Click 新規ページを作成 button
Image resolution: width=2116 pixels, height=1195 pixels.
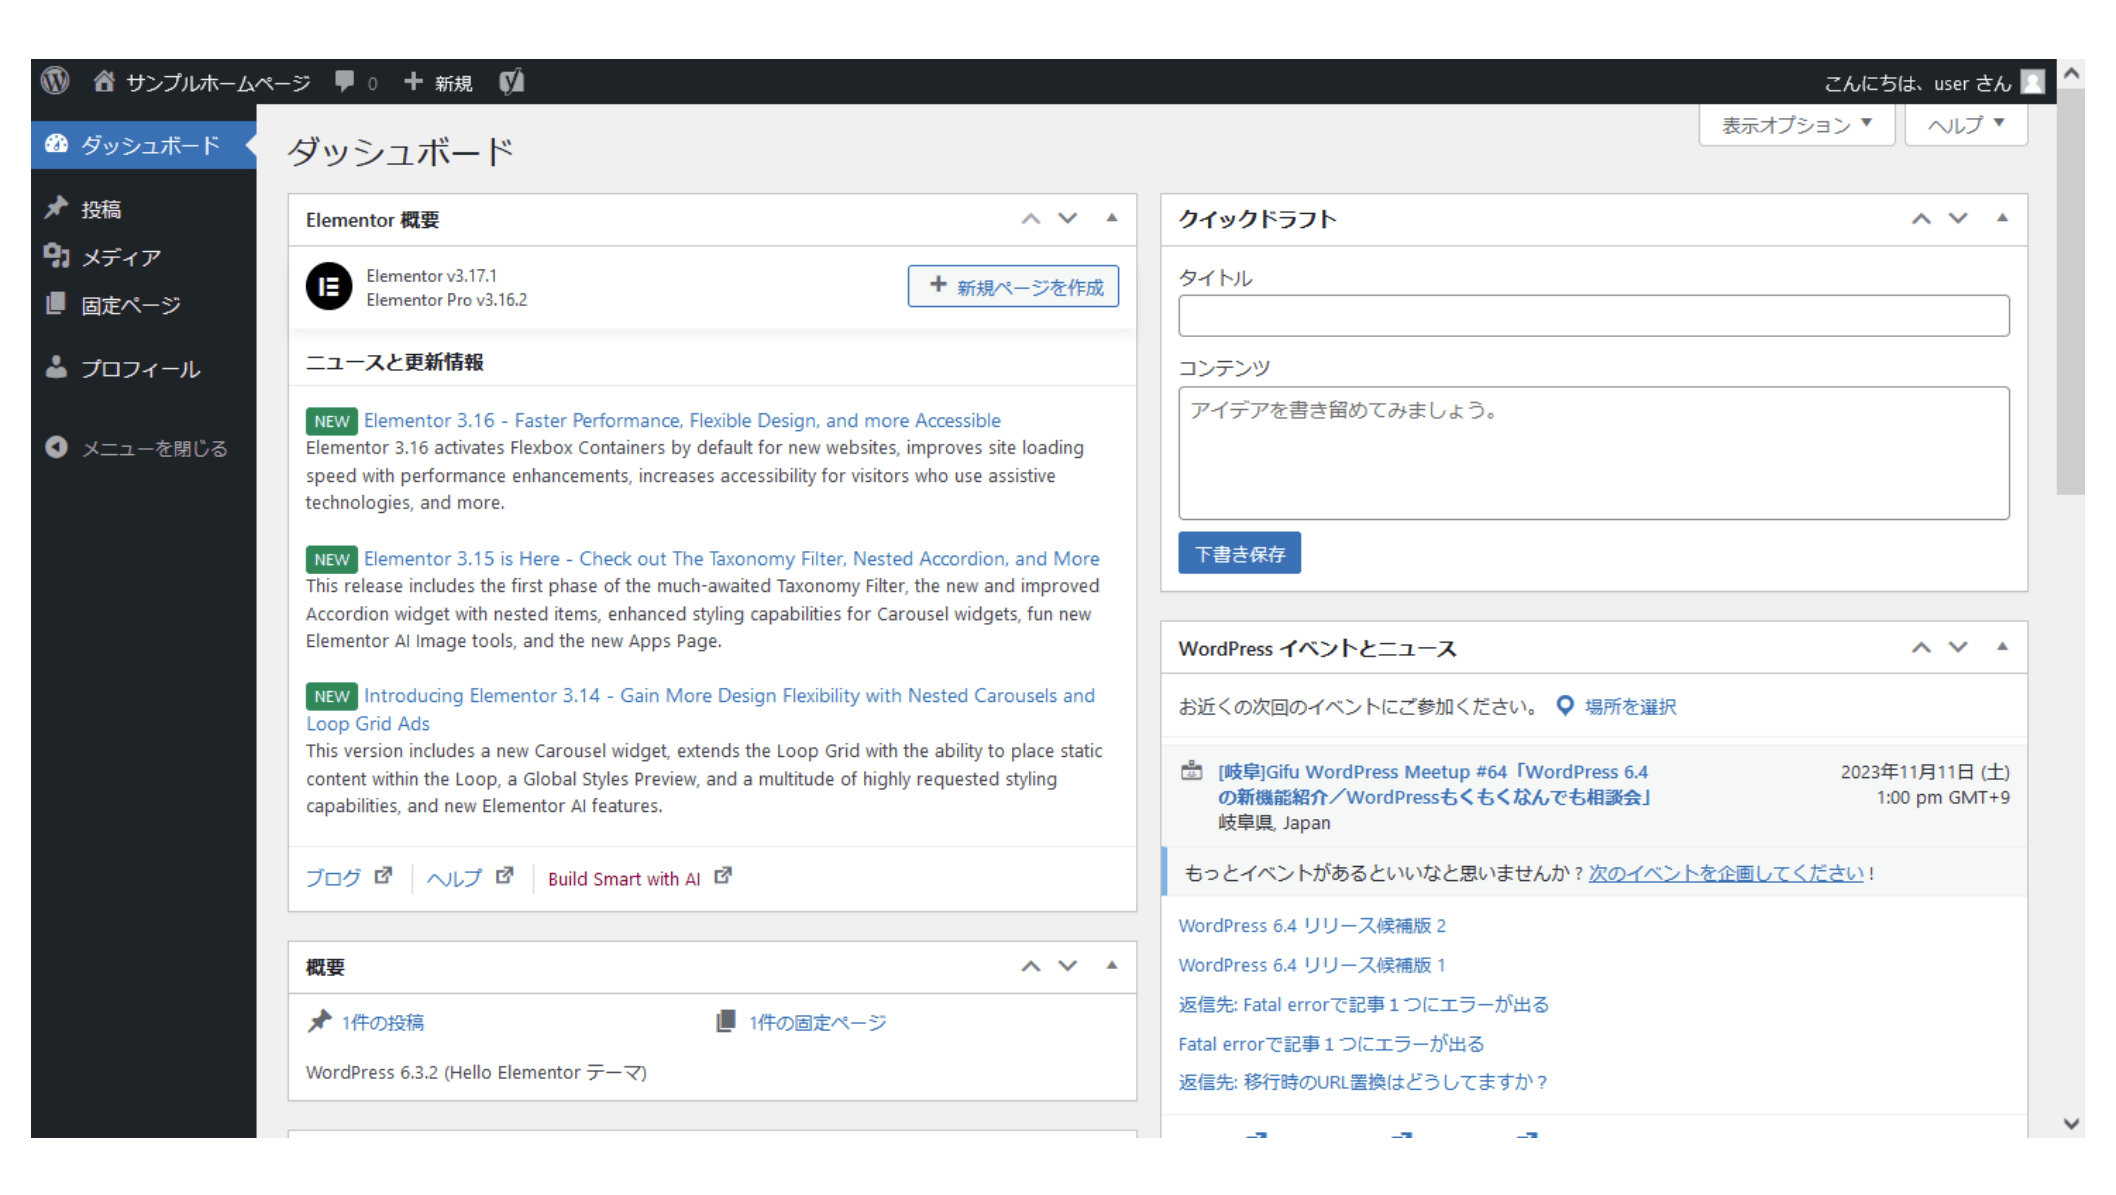click(x=1013, y=286)
